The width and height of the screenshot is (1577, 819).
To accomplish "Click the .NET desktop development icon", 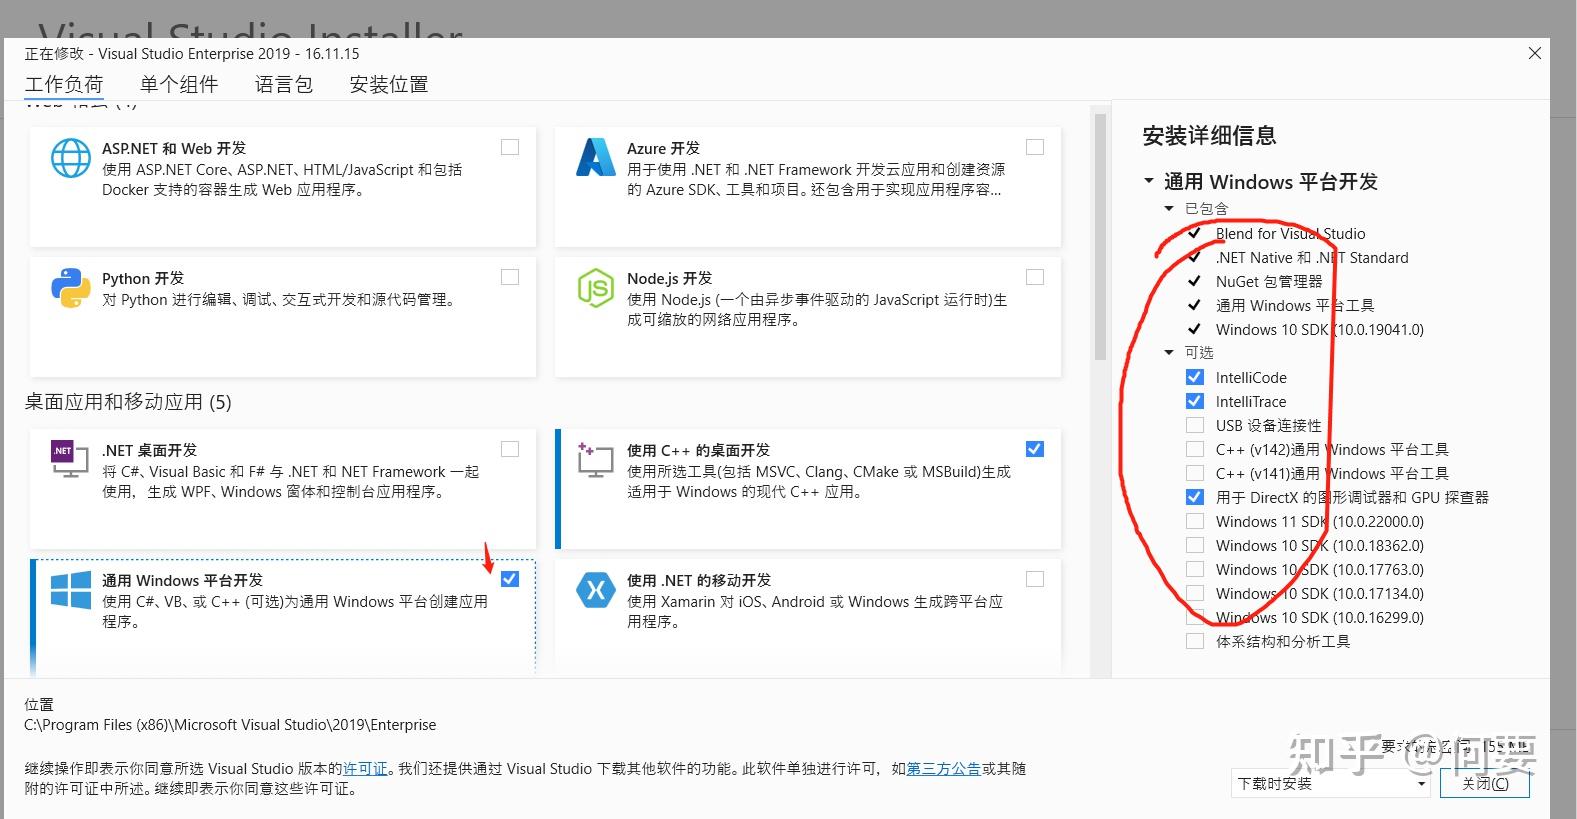I will click(70, 459).
